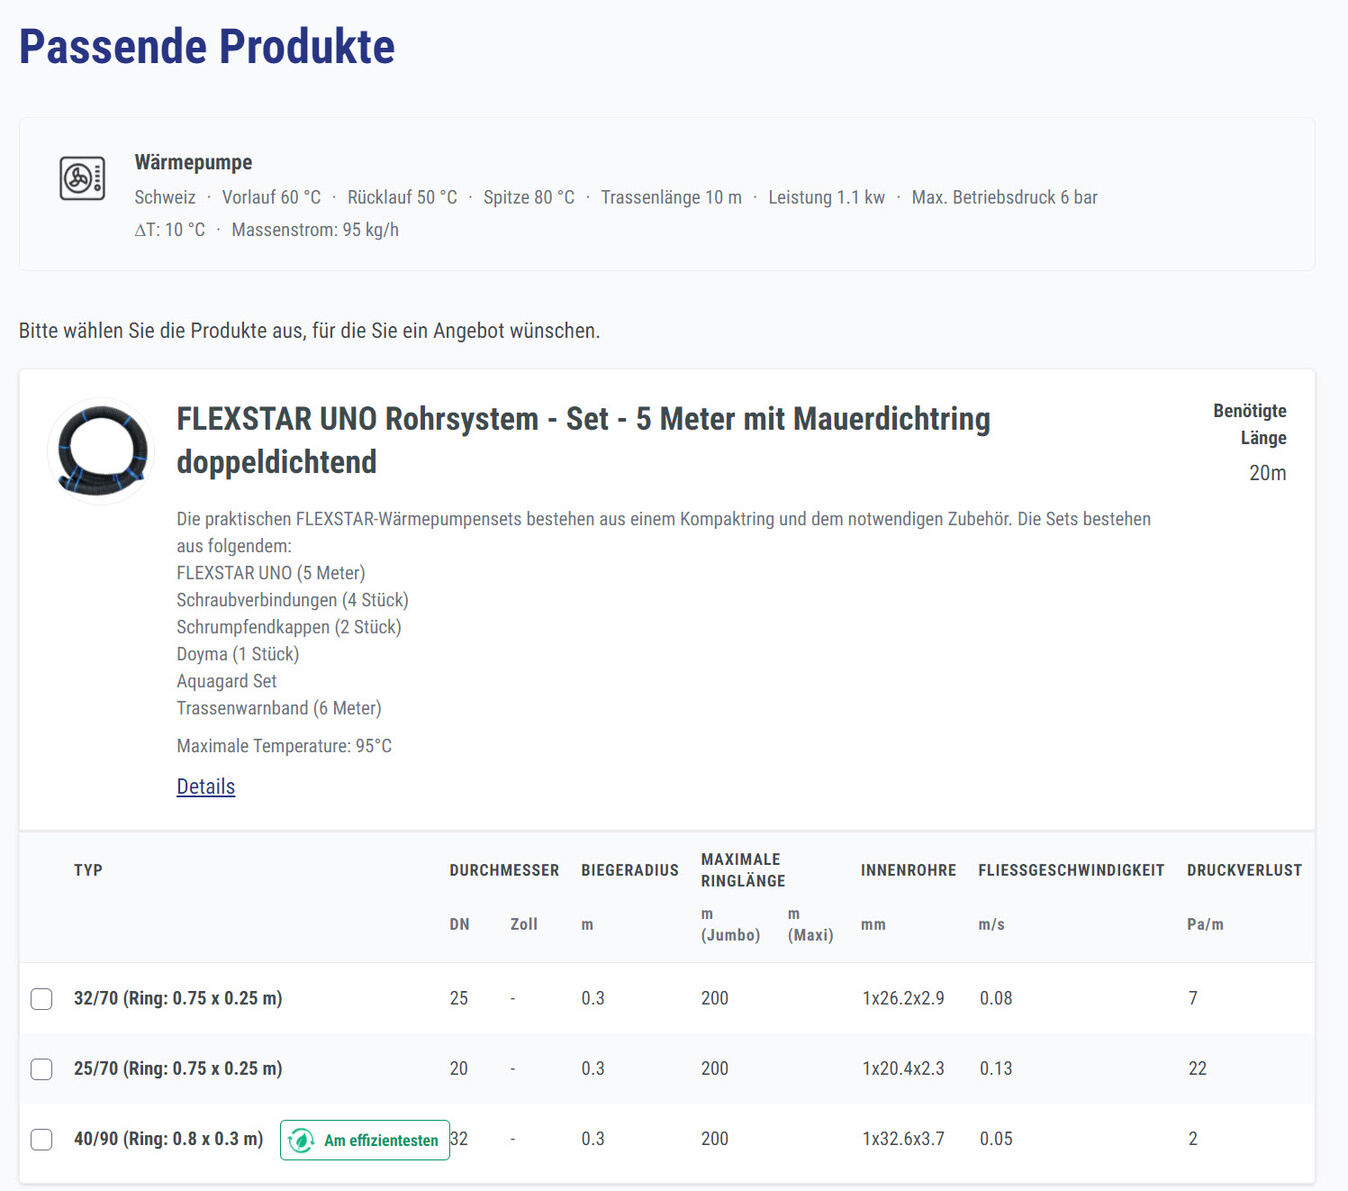Click the 'Rücklauf 50 °C' parameter

click(402, 197)
